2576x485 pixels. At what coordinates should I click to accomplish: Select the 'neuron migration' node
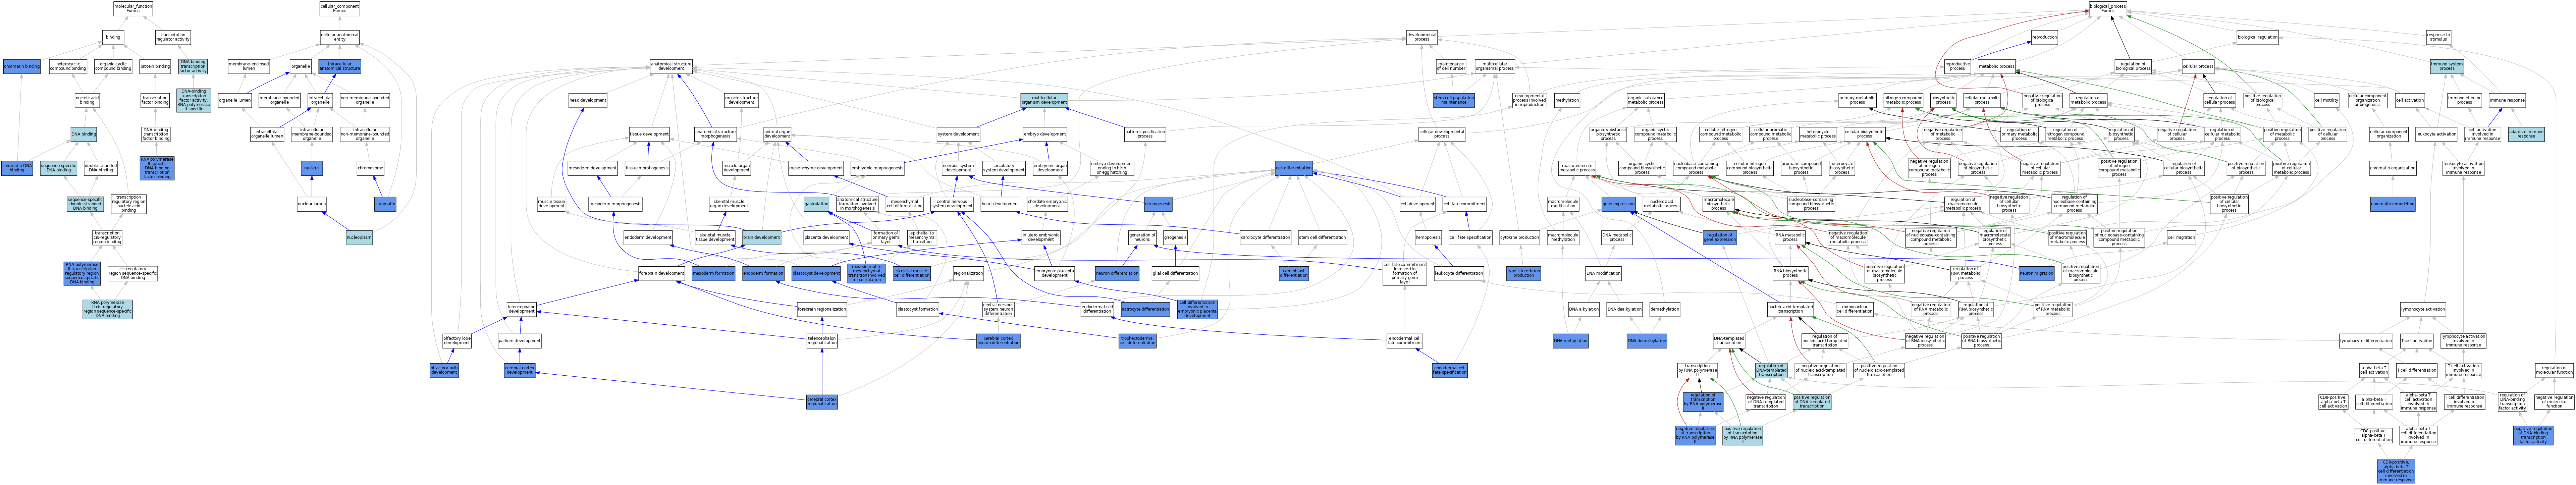coord(2036,273)
